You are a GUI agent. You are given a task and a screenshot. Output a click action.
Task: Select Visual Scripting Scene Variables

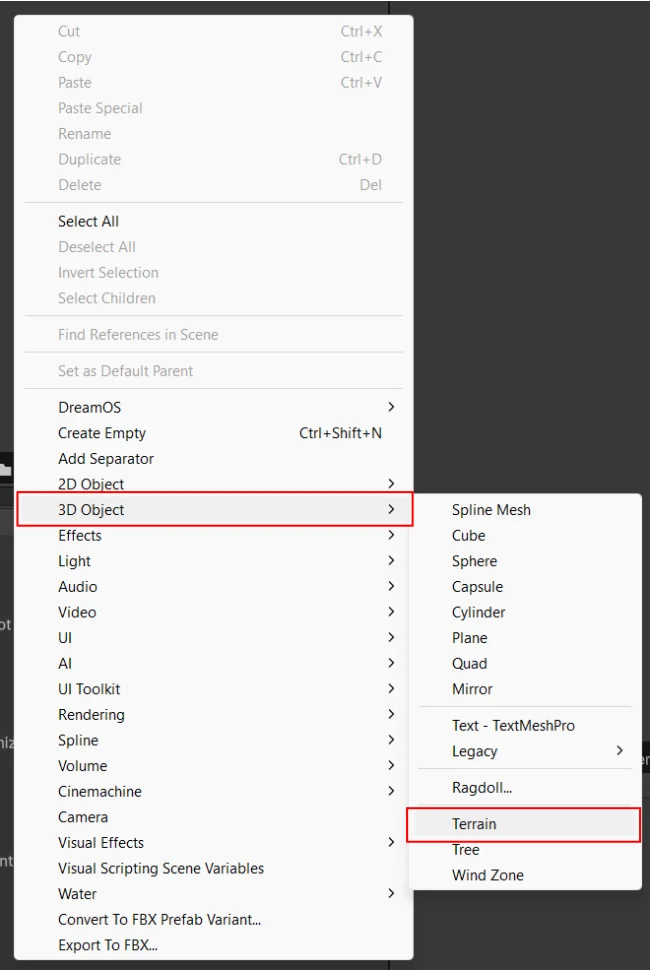(213, 869)
